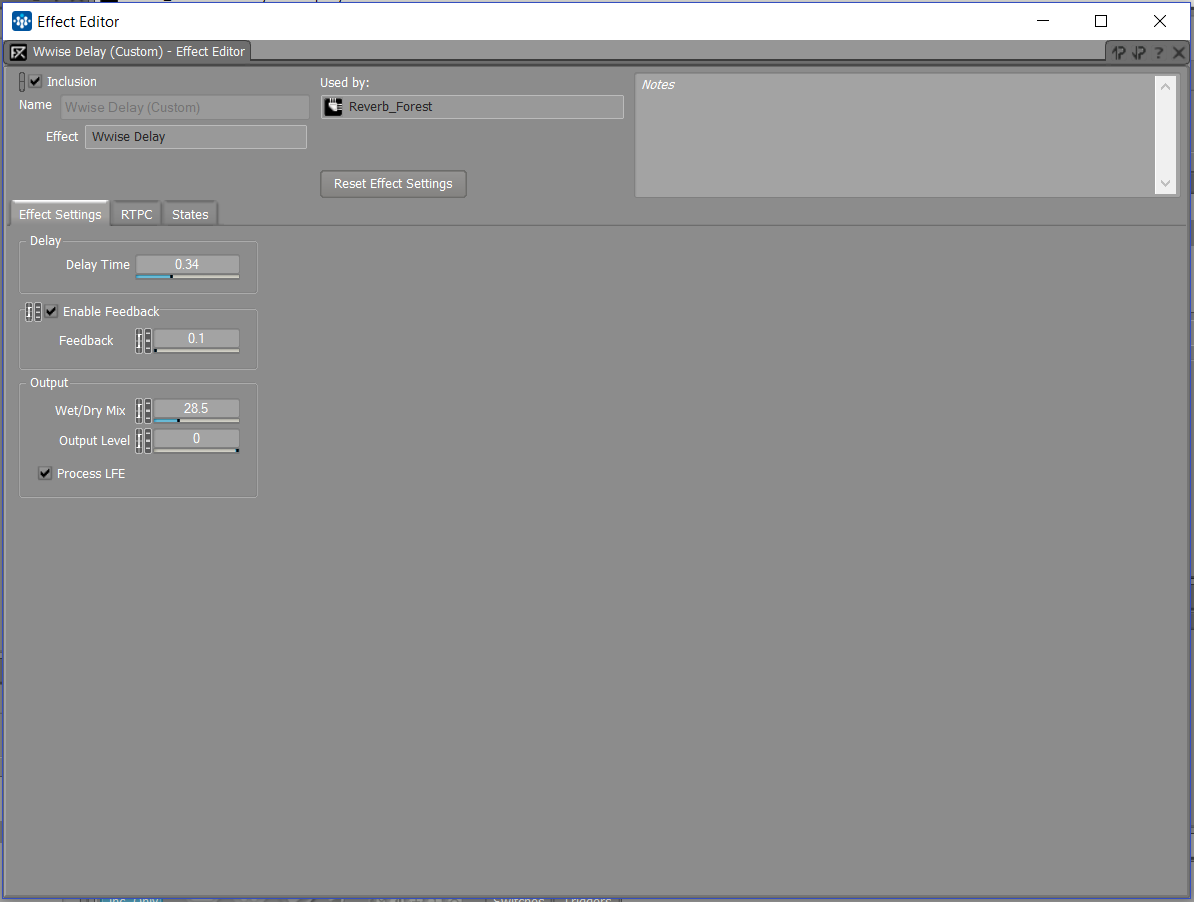This screenshot has height=902, width=1194.
Task: Click the Feedback RTPC indicator
Action: pos(148,341)
